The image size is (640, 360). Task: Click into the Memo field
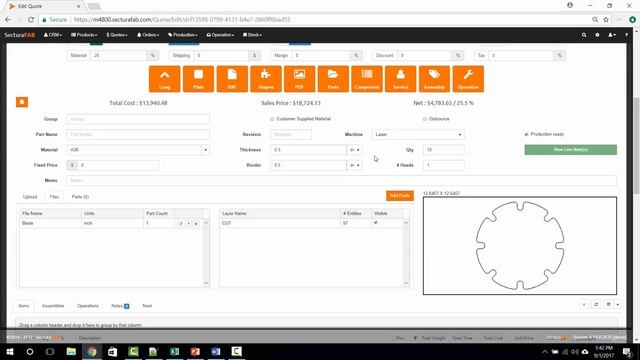tap(342, 180)
